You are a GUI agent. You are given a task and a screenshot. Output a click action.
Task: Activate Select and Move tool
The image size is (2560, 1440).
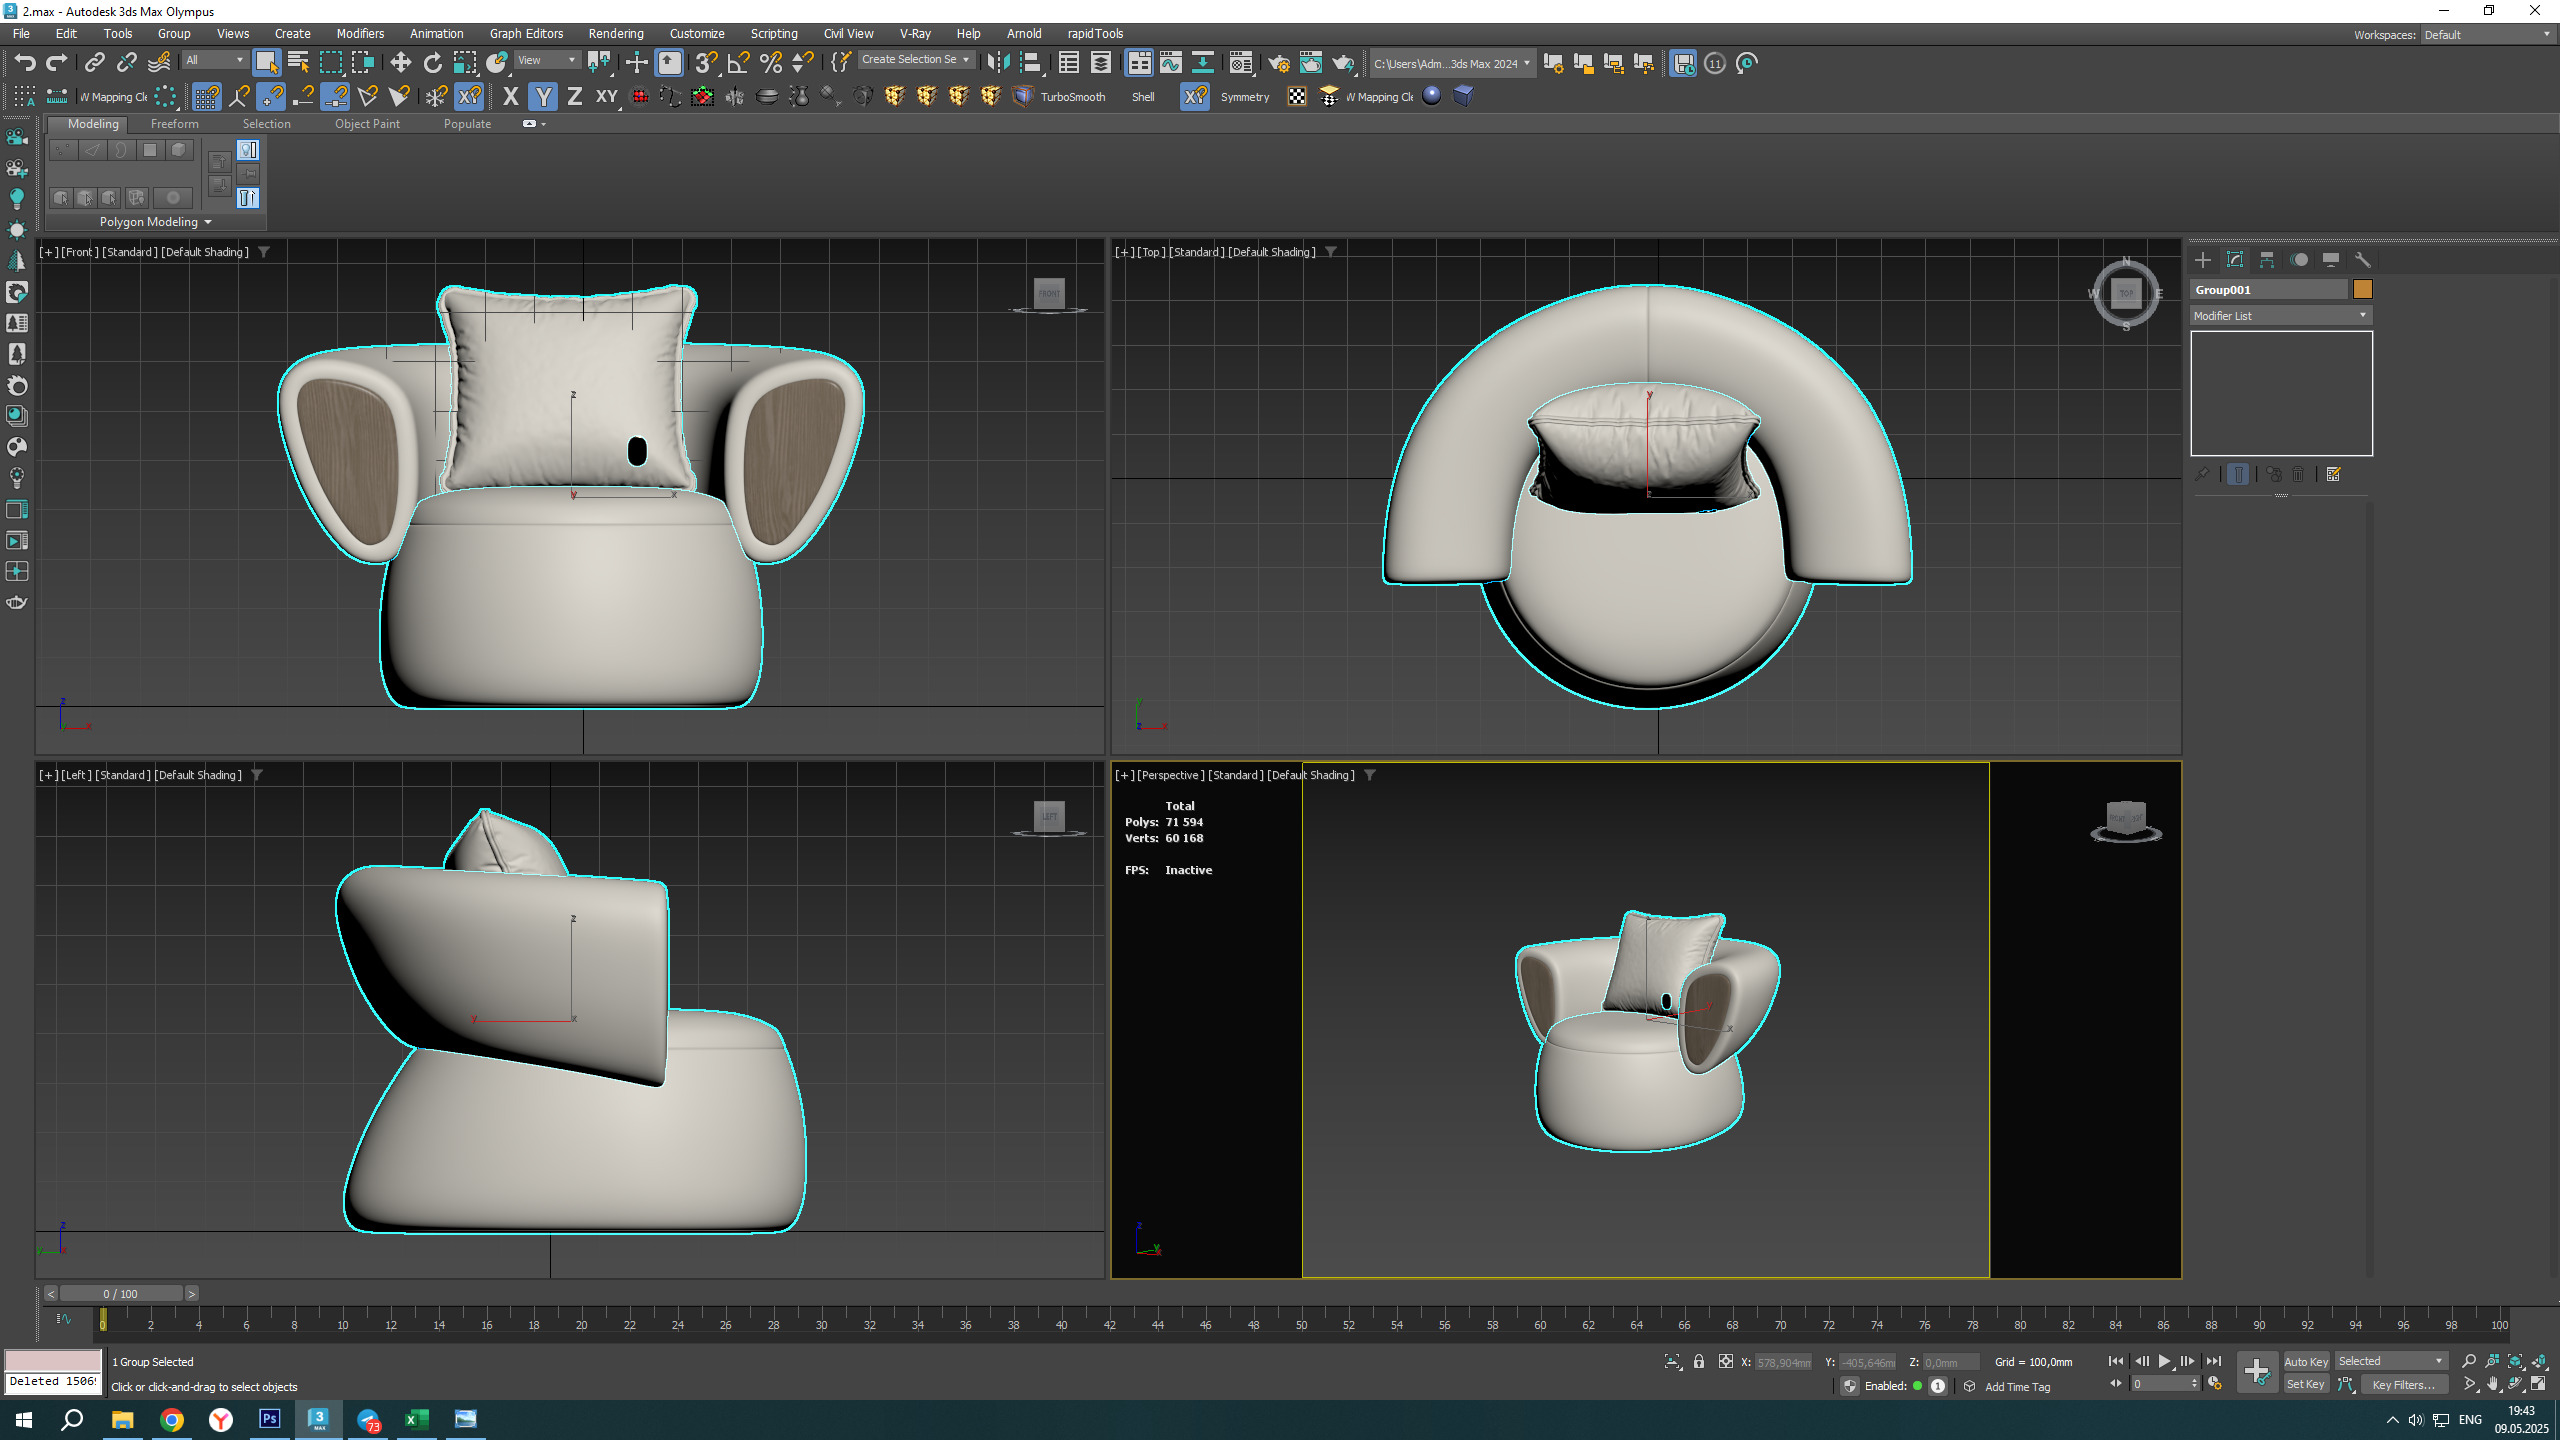400,63
